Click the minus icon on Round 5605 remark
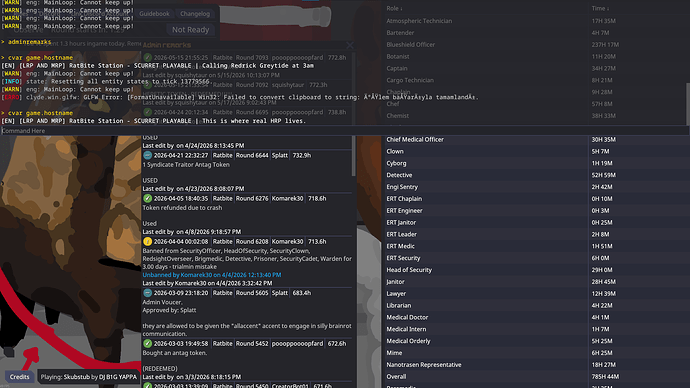 click(x=147, y=293)
